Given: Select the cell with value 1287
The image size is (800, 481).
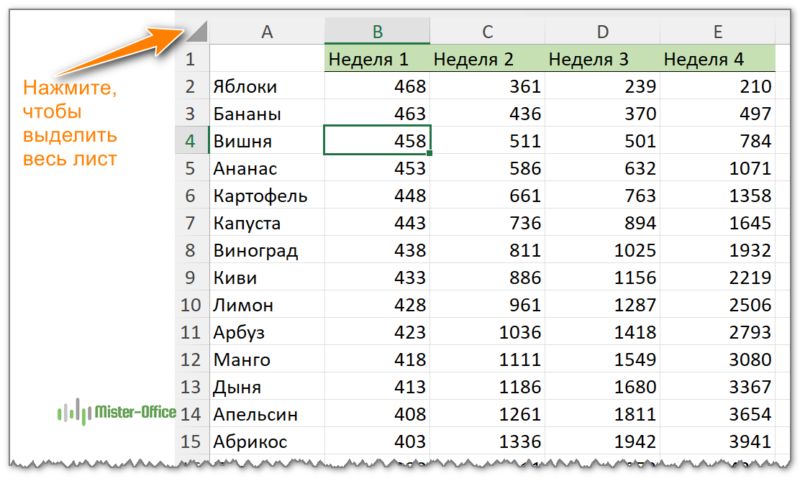Looking at the screenshot, I should tap(602, 305).
